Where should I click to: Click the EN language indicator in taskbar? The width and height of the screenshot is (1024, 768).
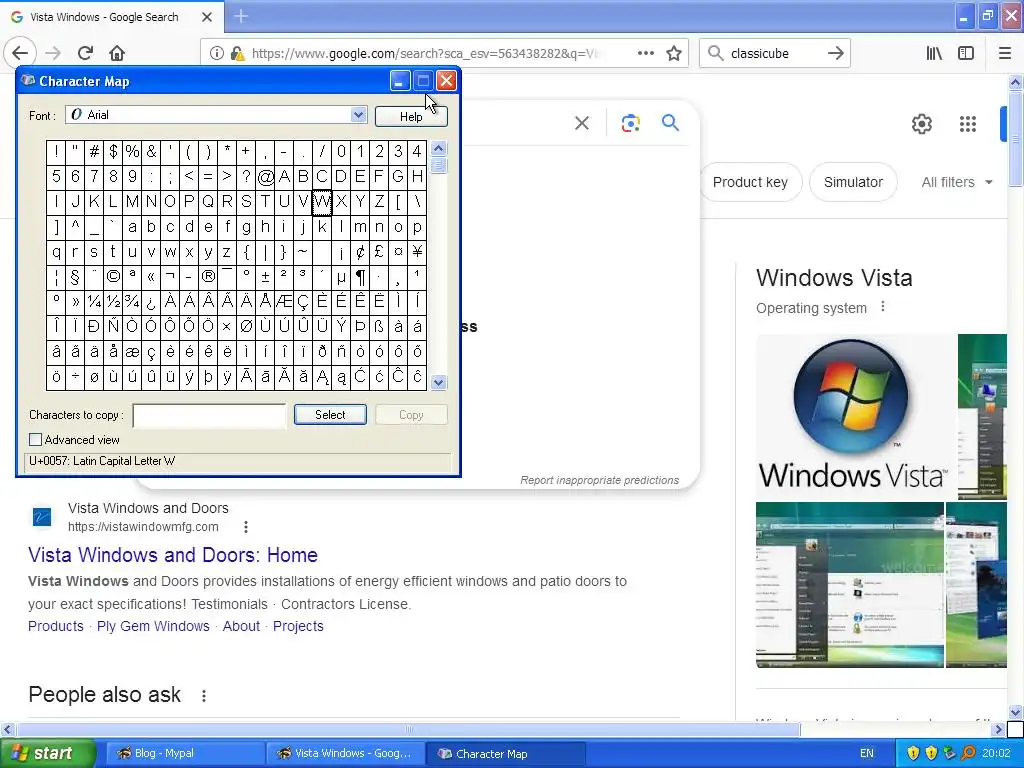pos(867,753)
